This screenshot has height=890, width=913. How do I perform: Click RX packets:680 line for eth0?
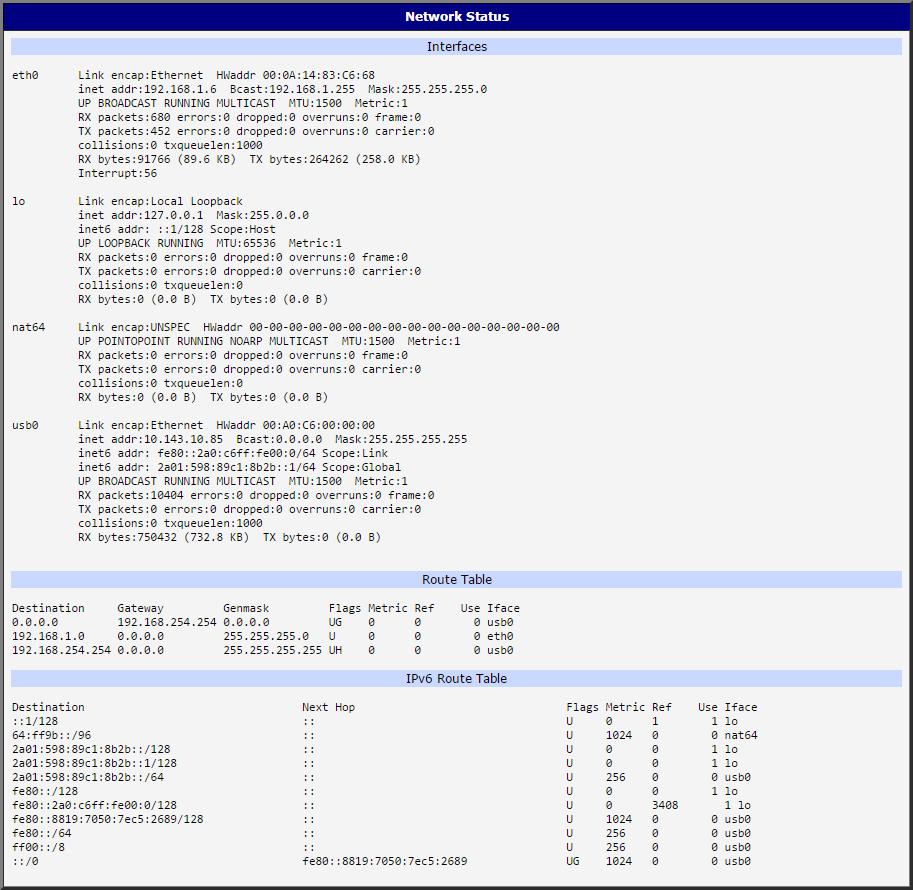pyautogui.click(x=249, y=117)
